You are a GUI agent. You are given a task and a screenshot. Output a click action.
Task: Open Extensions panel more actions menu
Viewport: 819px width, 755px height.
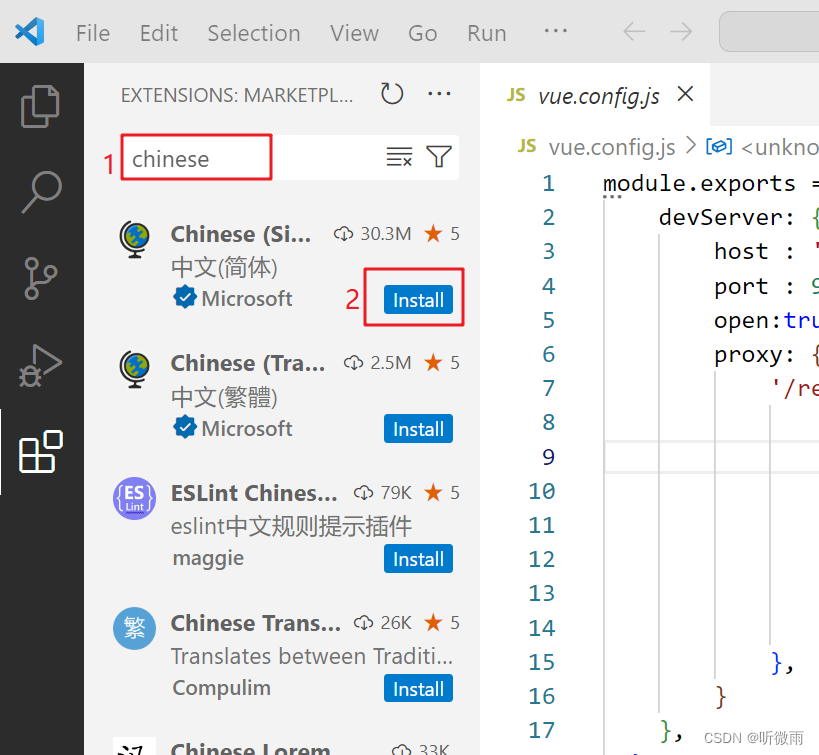[439, 94]
